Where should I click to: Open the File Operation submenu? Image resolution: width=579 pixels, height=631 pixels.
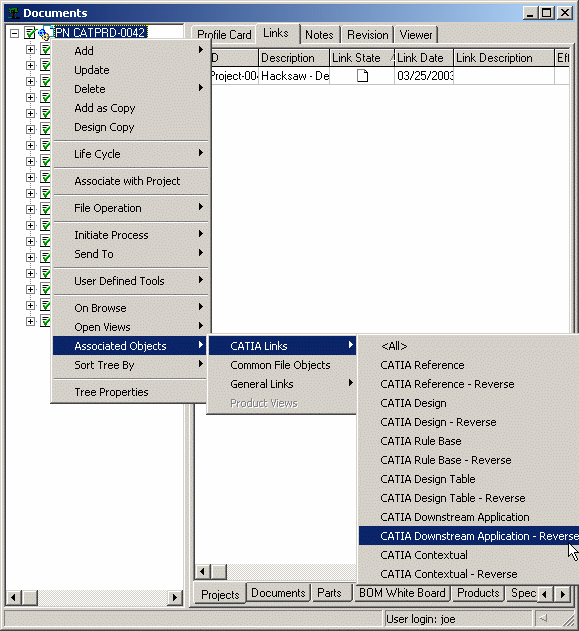(x=130, y=208)
